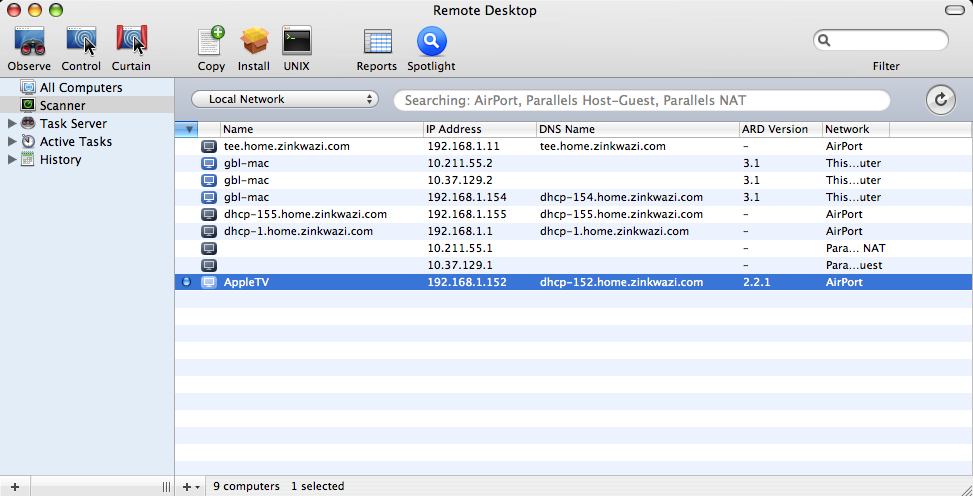The image size is (973, 496).
Task: Expand the Task Server disclosure triangle
Action: (x=12, y=124)
